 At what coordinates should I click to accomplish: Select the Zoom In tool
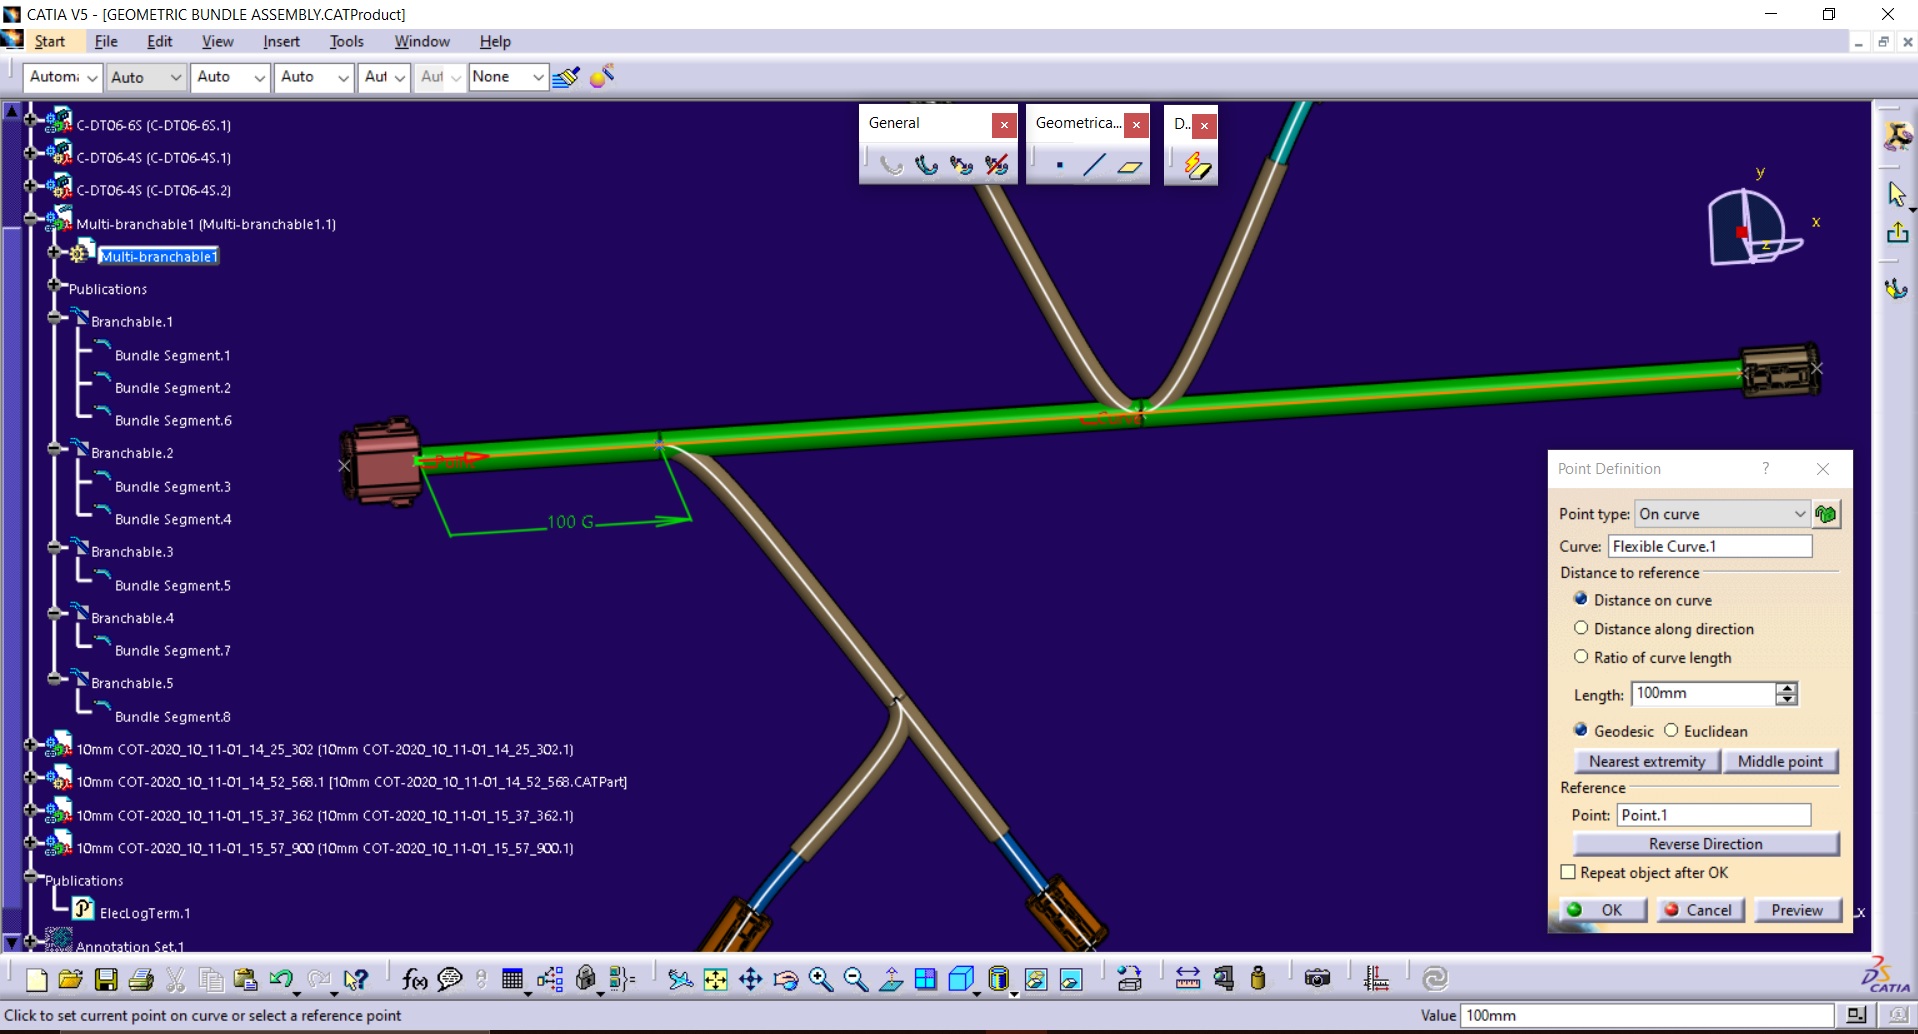pyautogui.click(x=822, y=979)
